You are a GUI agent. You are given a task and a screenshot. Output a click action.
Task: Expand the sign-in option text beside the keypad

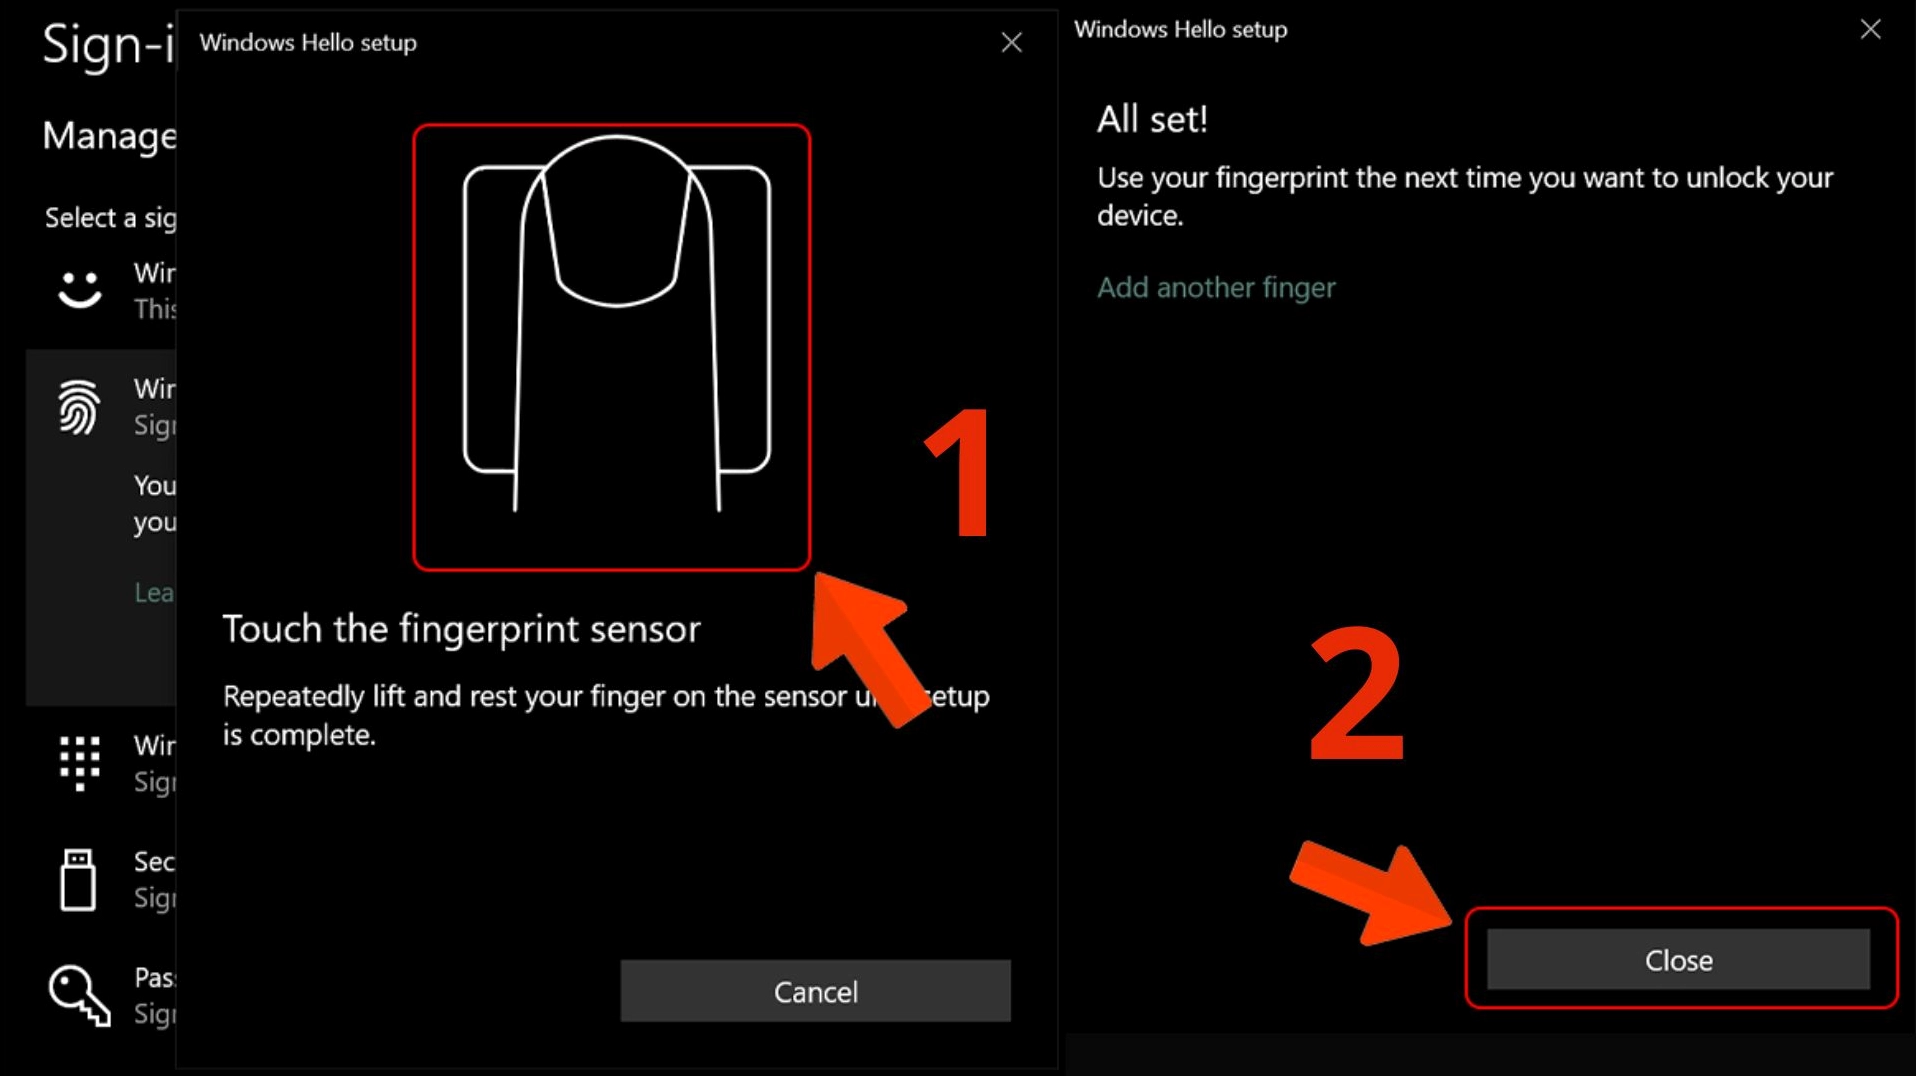coord(154,763)
